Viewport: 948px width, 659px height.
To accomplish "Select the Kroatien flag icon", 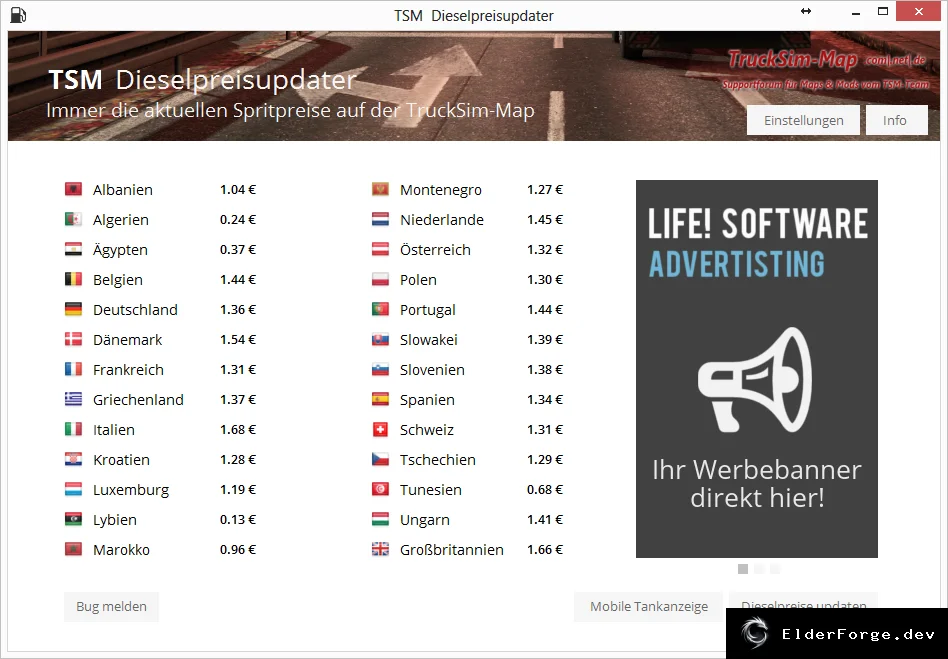I will click(73, 459).
